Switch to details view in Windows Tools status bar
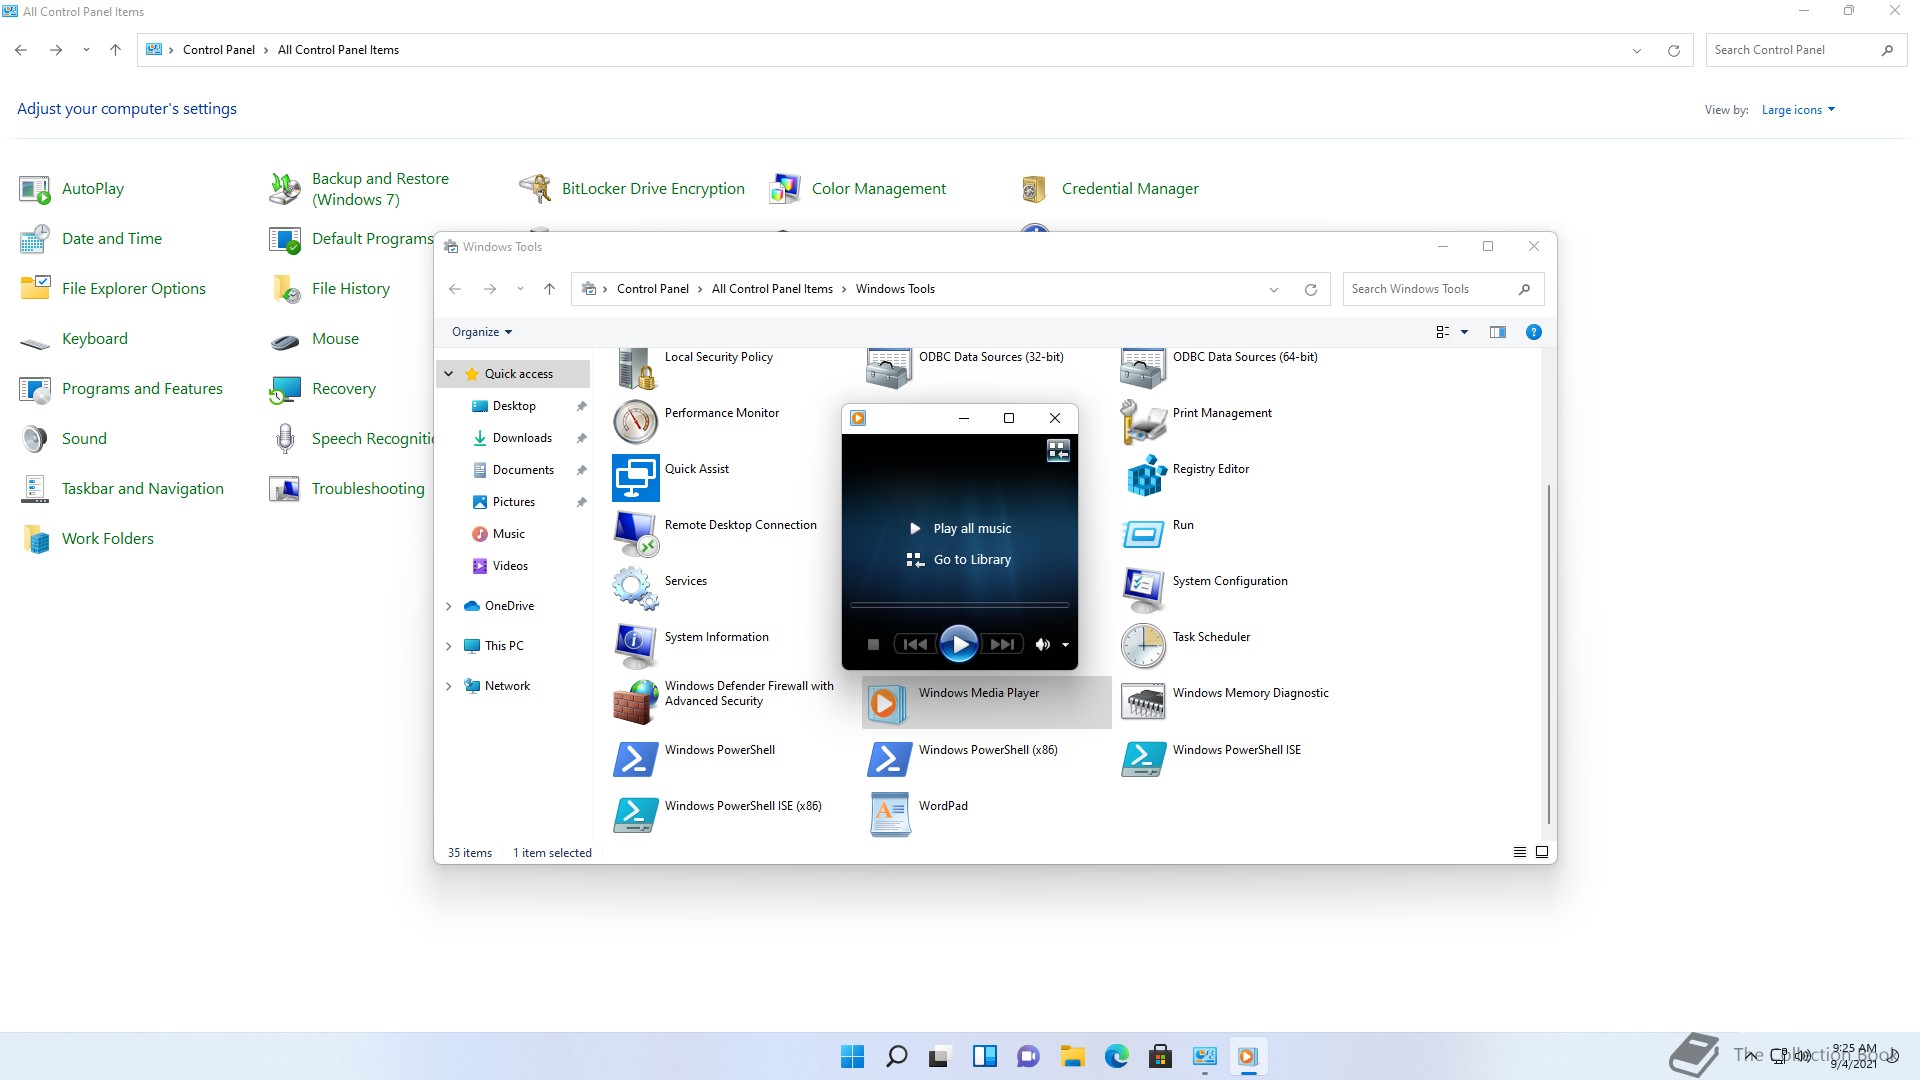Viewport: 1920px width, 1080px height. click(x=1520, y=852)
